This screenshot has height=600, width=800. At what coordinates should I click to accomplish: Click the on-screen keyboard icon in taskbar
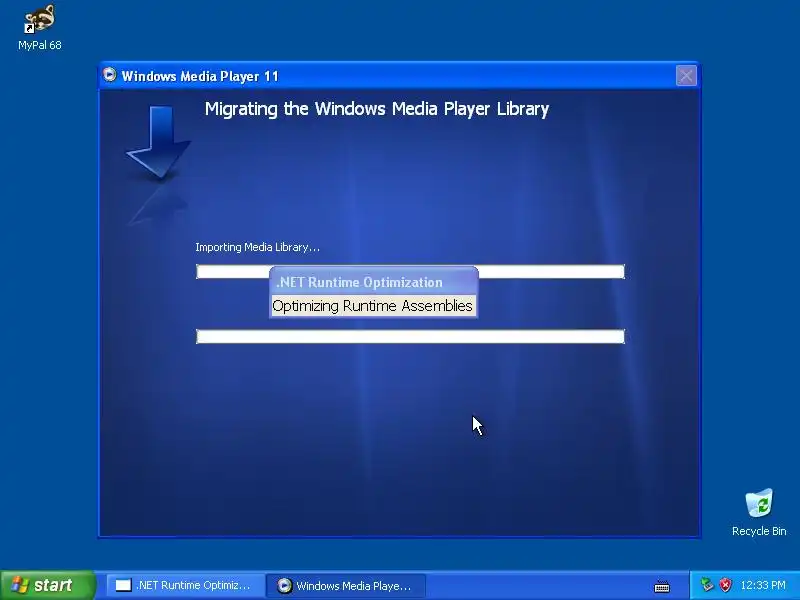click(x=662, y=586)
